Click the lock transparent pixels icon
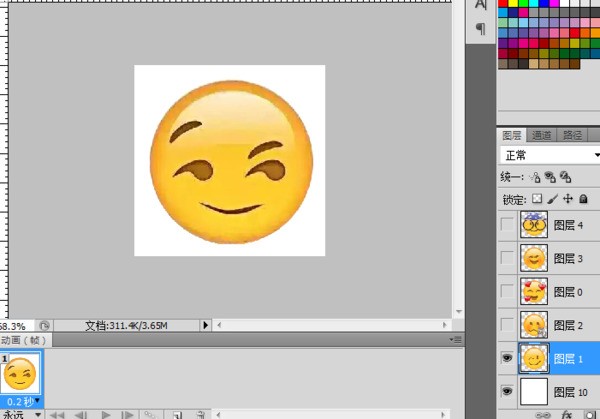This screenshot has height=419, width=600. (x=536, y=198)
